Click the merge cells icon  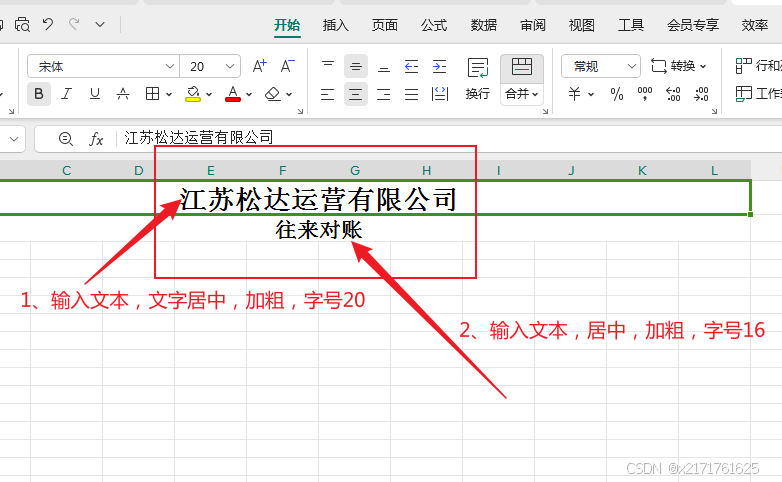(x=522, y=67)
